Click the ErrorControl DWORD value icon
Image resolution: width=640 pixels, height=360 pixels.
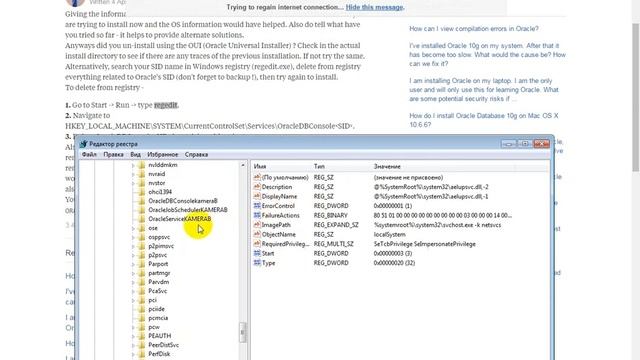257,206
